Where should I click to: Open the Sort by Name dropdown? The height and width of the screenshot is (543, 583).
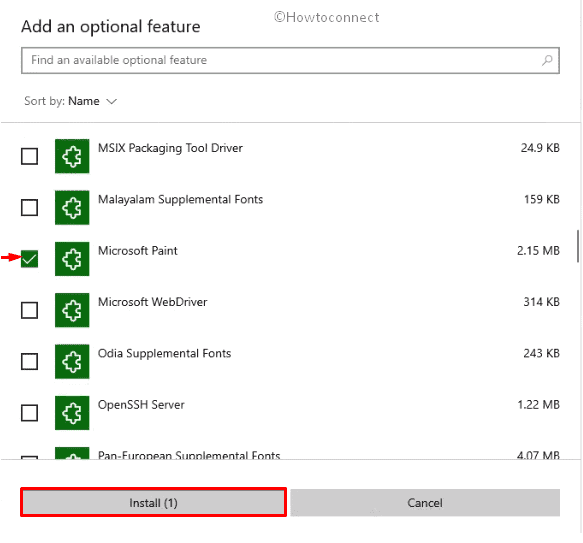[71, 101]
